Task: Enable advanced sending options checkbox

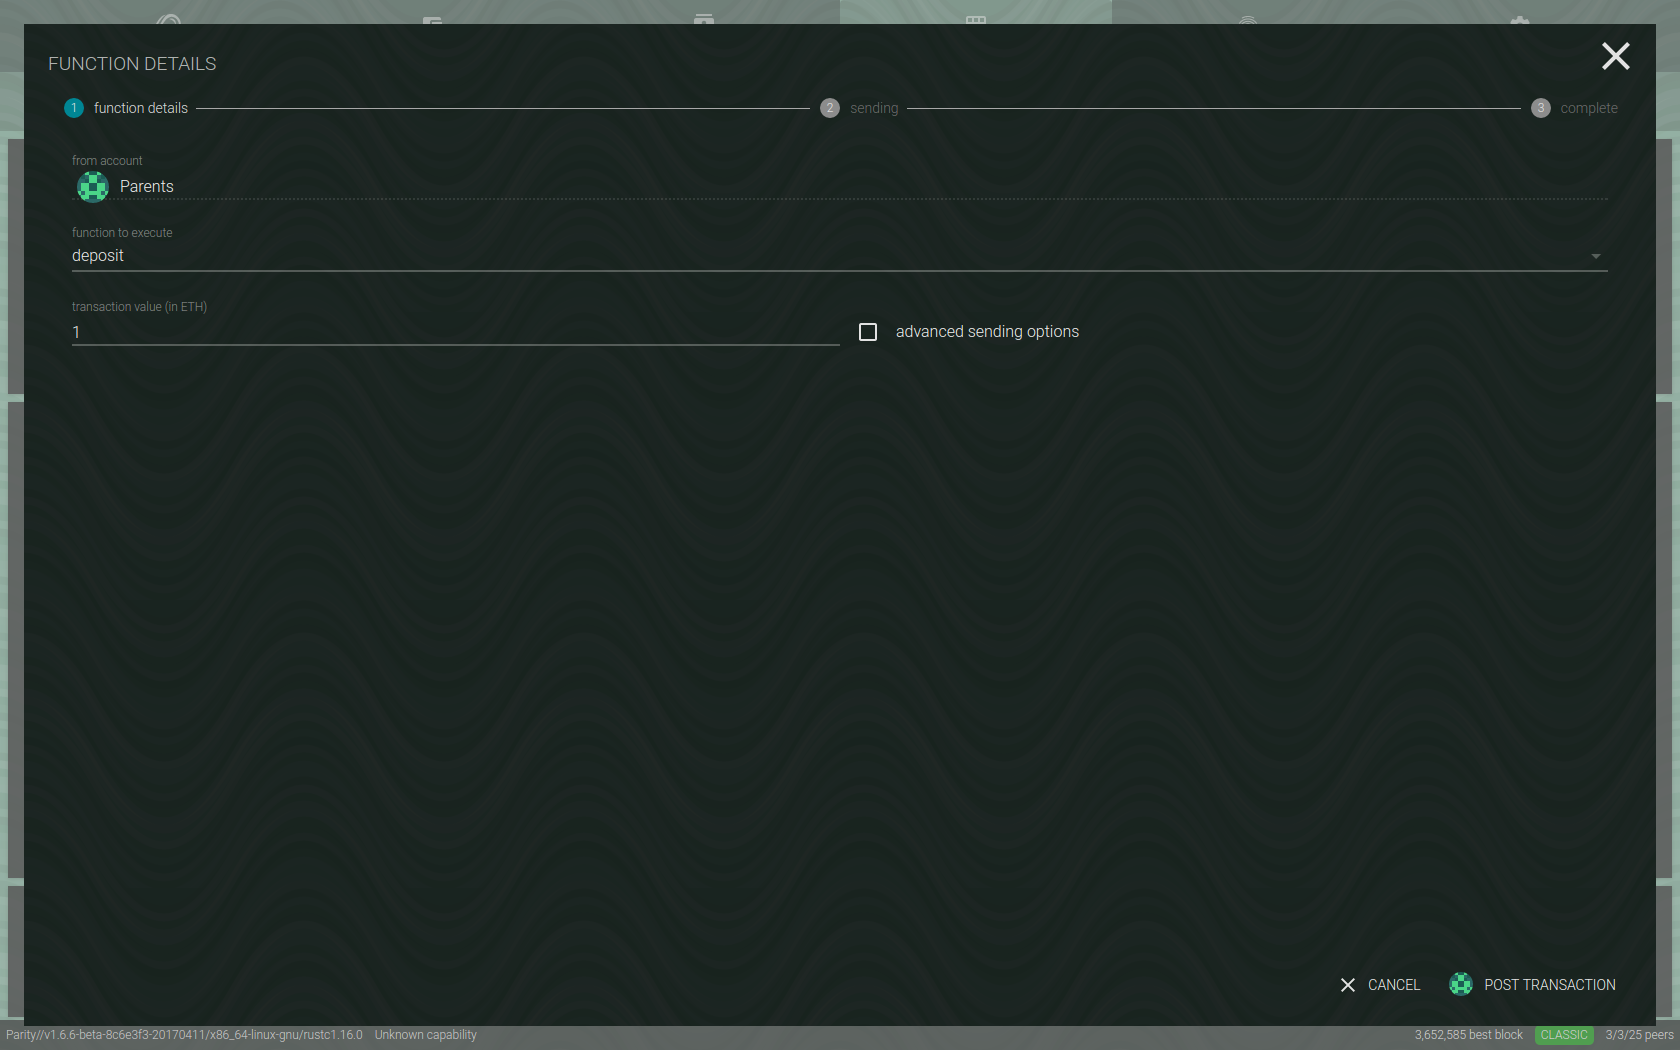Action: coord(868,332)
